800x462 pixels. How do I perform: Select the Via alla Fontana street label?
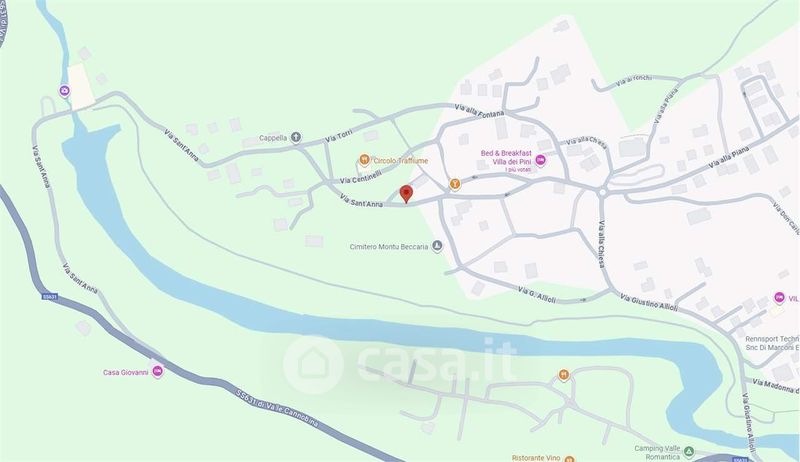tap(479, 111)
